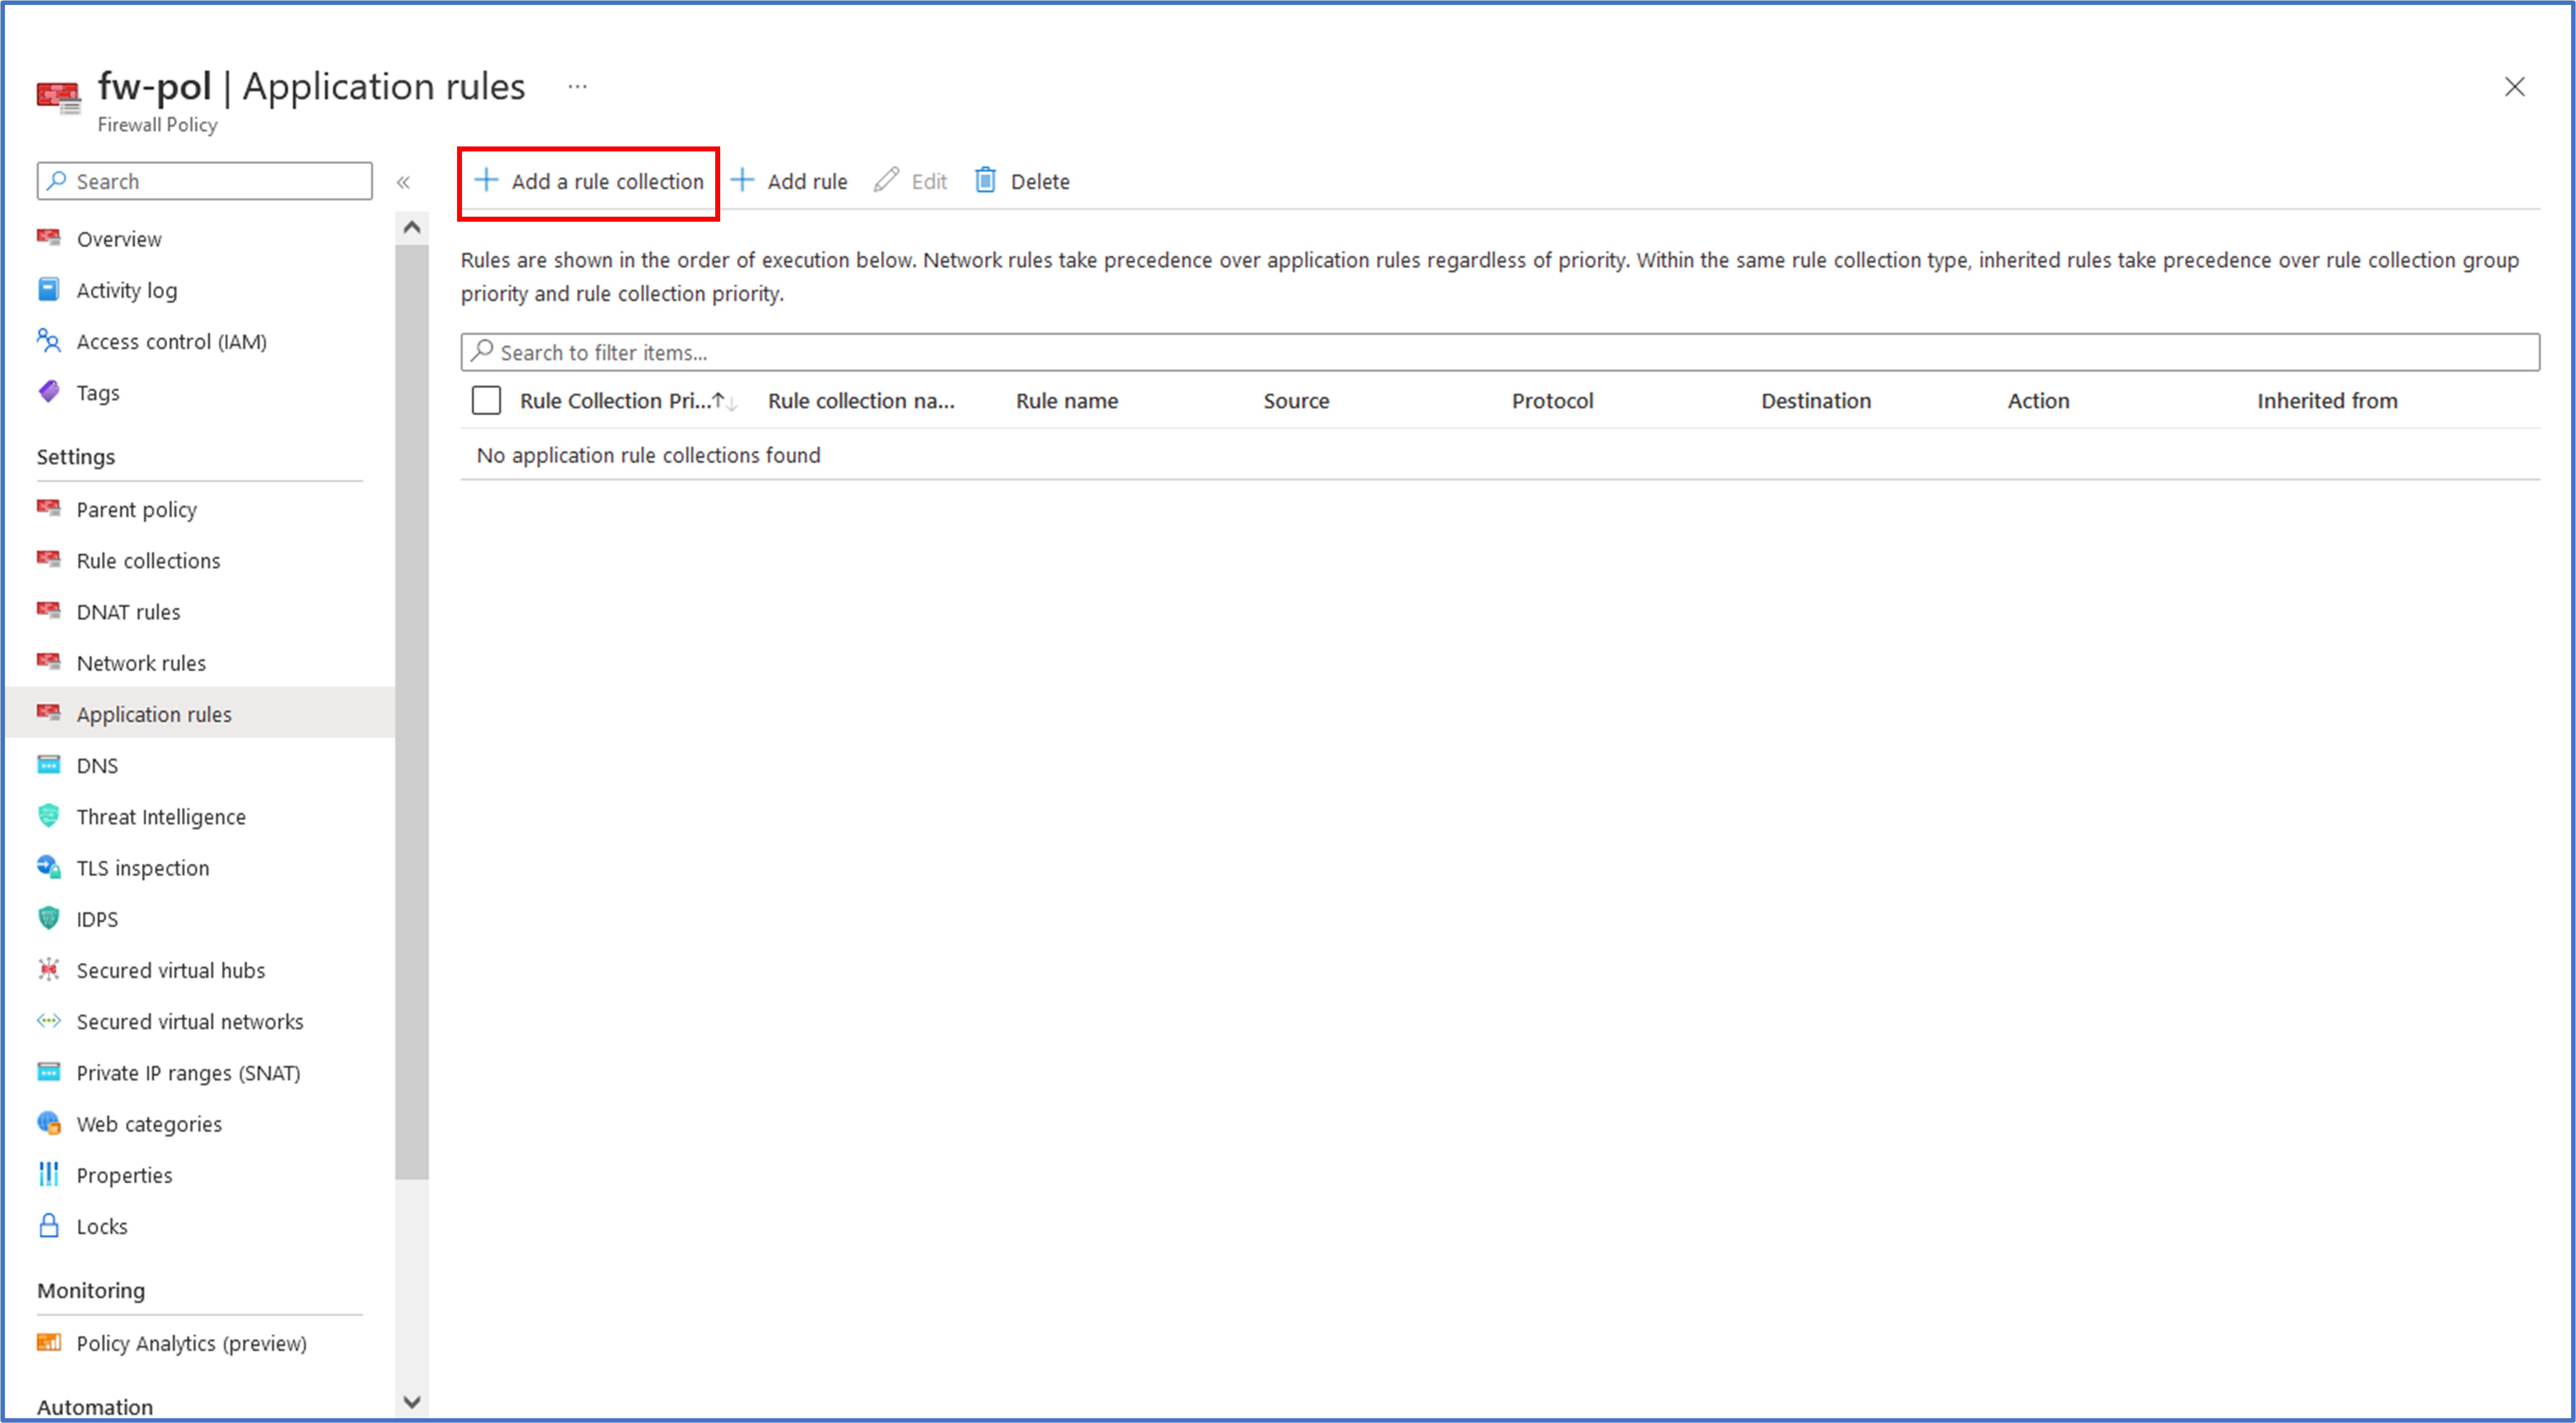Open the ellipsis menu next to page title
This screenshot has width=2576, height=1423.
tap(577, 86)
